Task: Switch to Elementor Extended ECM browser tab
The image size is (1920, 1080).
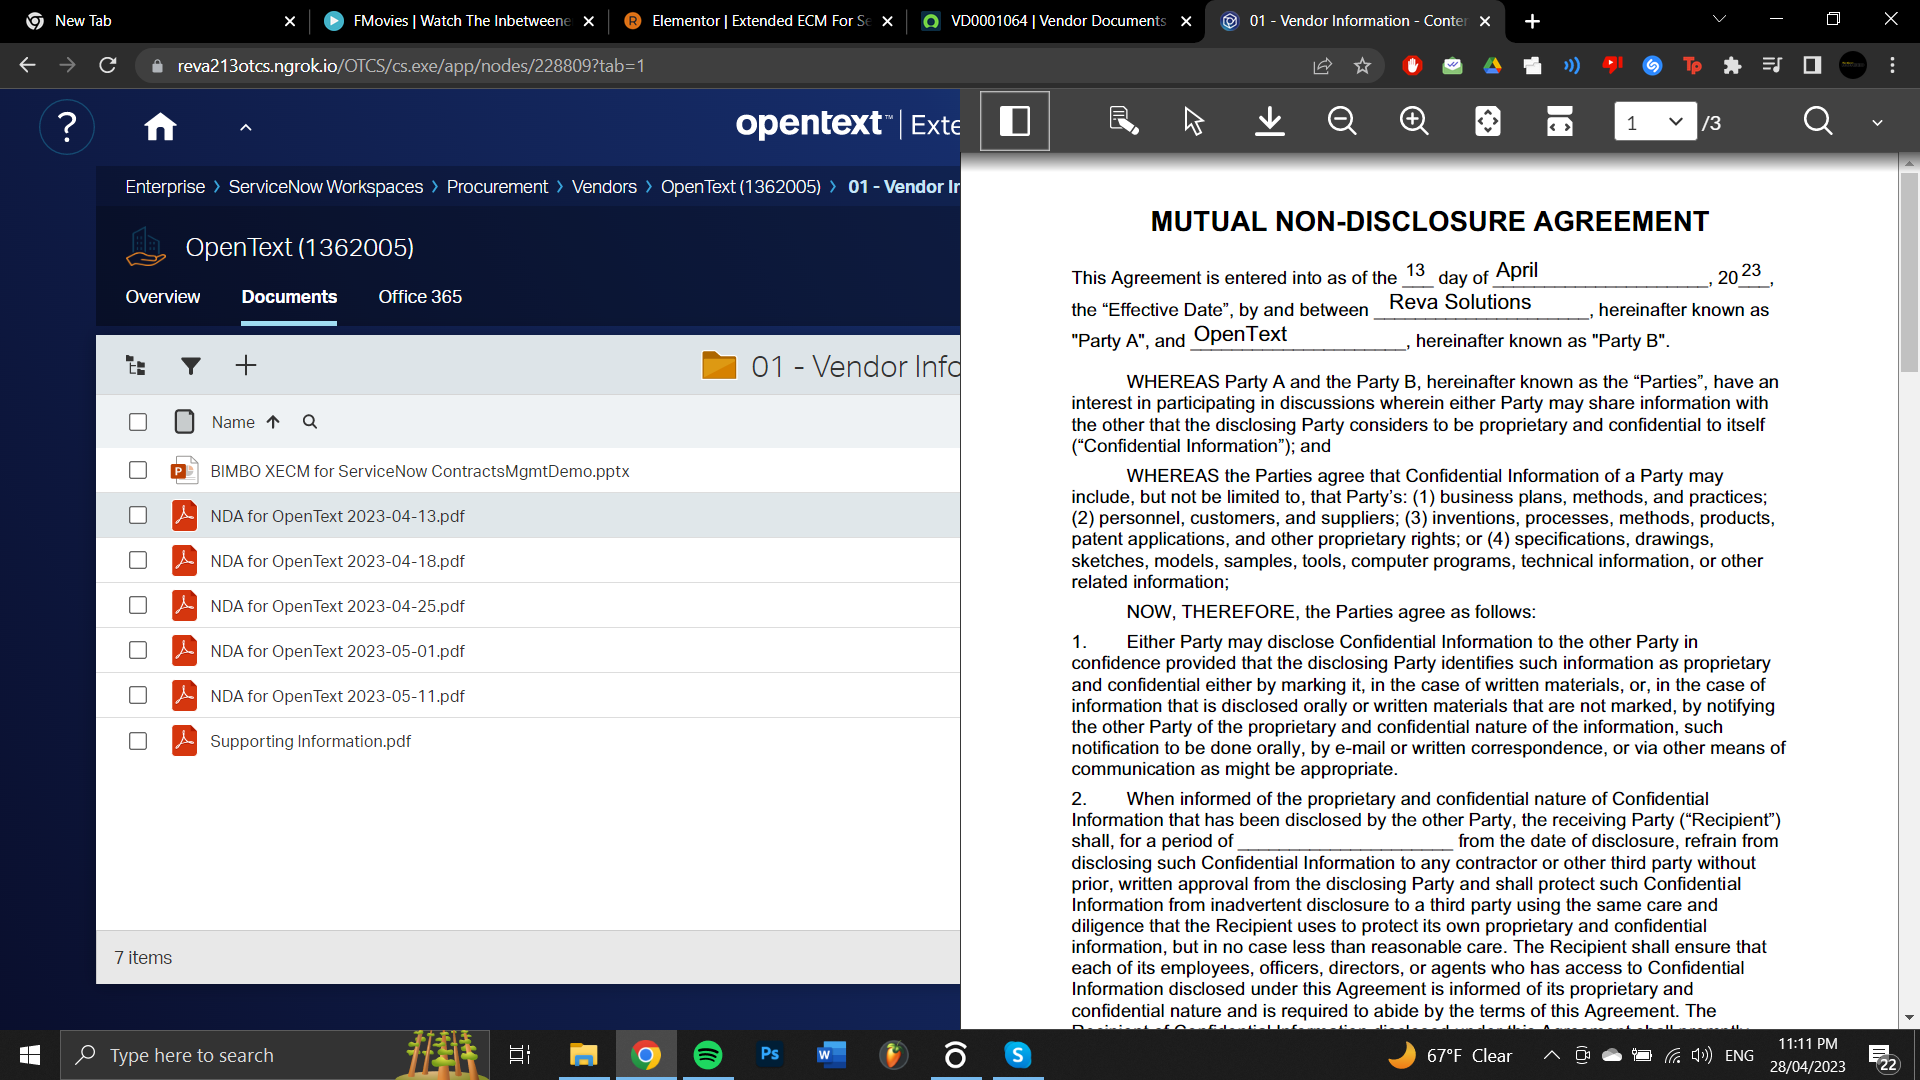Action: tap(757, 21)
